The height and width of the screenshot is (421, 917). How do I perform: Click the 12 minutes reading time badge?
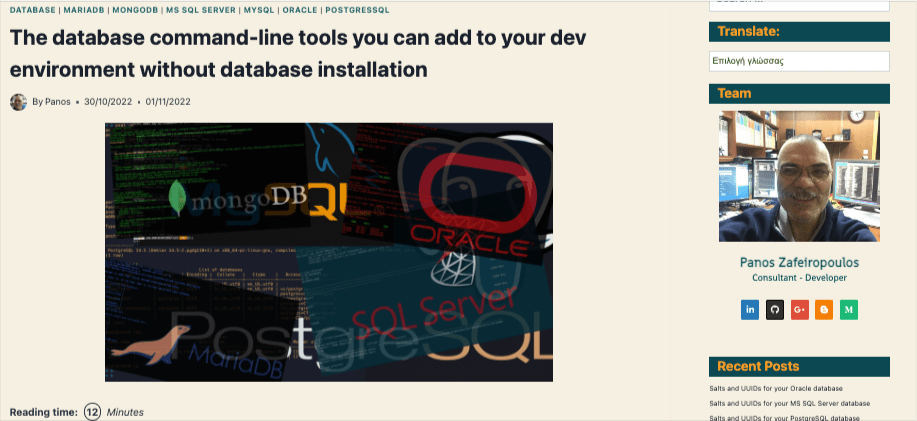click(92, 412)
